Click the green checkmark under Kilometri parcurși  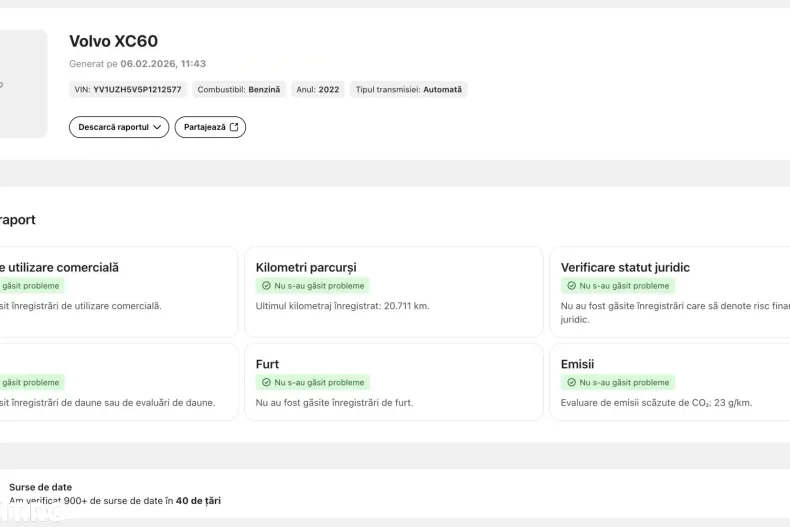(266, 286)
